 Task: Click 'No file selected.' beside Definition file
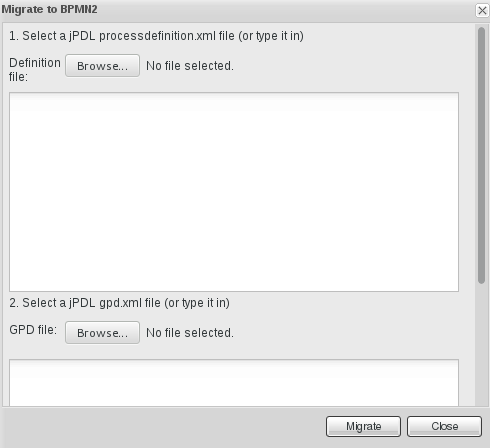(190, 66)
